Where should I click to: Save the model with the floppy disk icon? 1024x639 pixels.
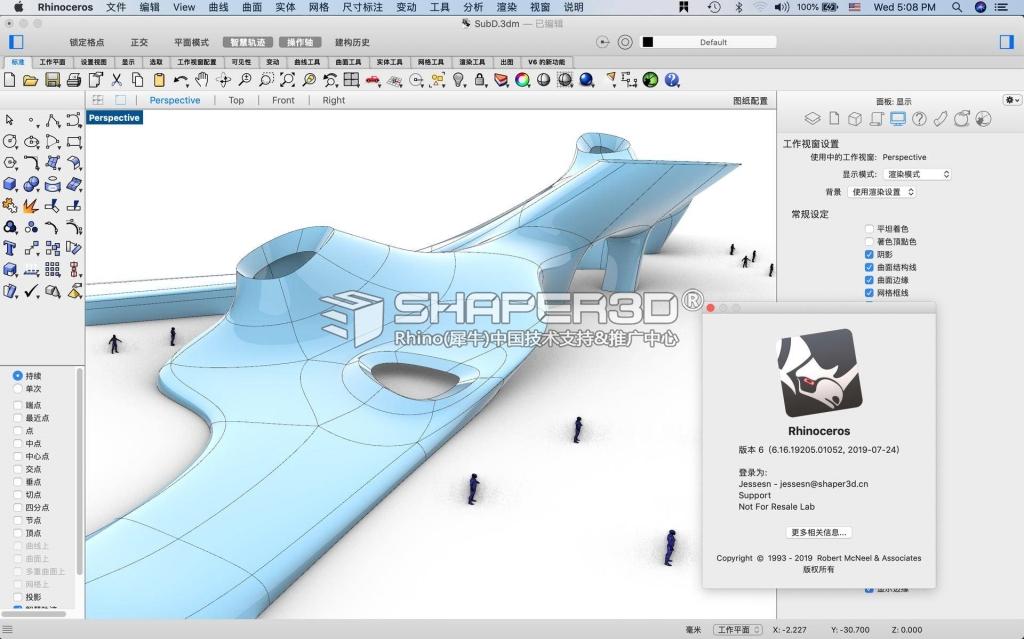[x=52, y=80]
